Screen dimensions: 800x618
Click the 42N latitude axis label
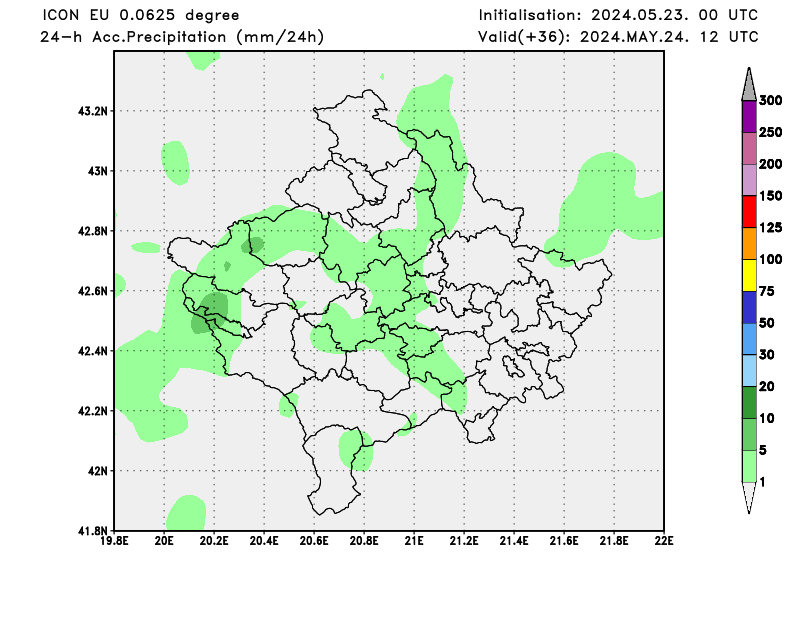(98, 471)
